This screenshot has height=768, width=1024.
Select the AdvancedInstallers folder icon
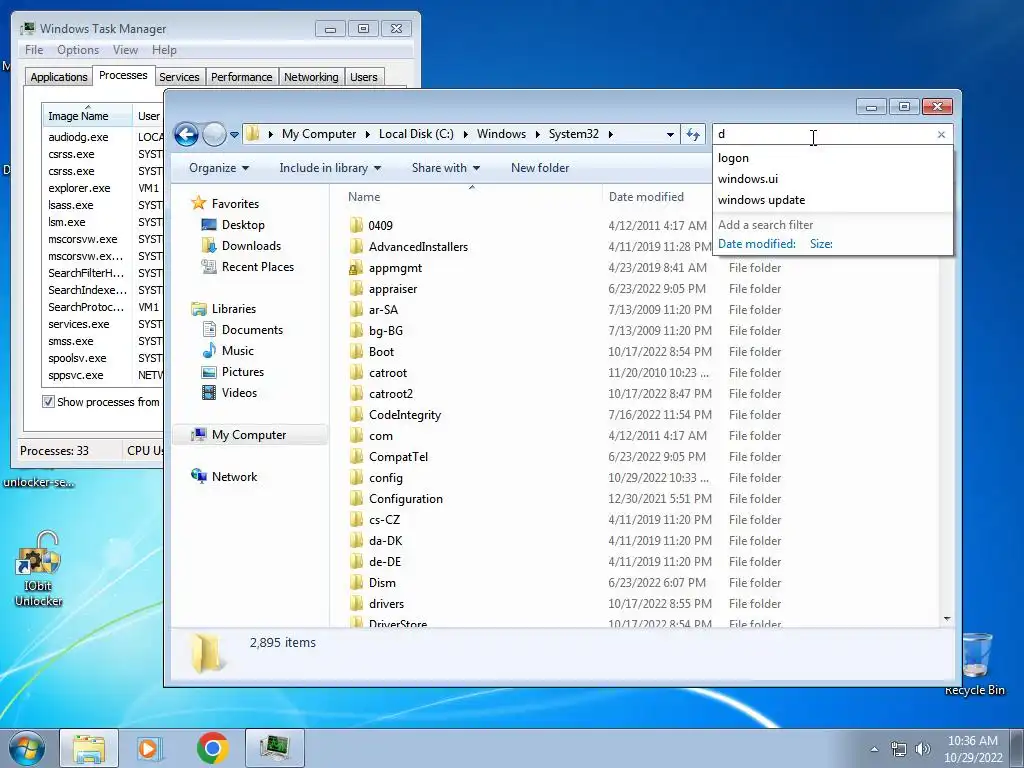click(x=356, y=246)
